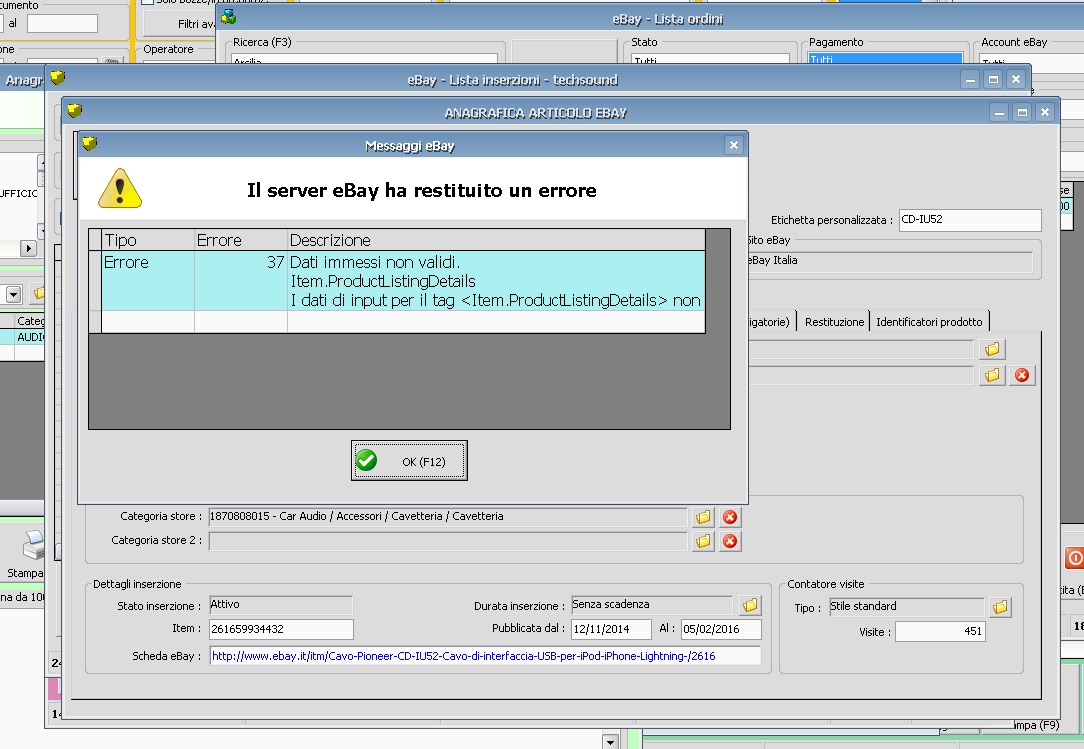Switch to the Identificatori prodotto tab
The height and width of the screenshot is (749, 1084).
[928, 322]
